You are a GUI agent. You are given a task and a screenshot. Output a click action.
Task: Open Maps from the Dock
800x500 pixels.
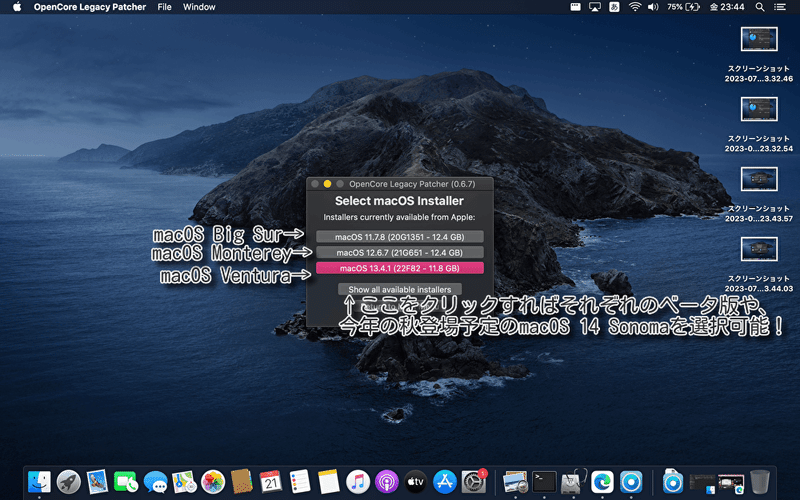184,482
